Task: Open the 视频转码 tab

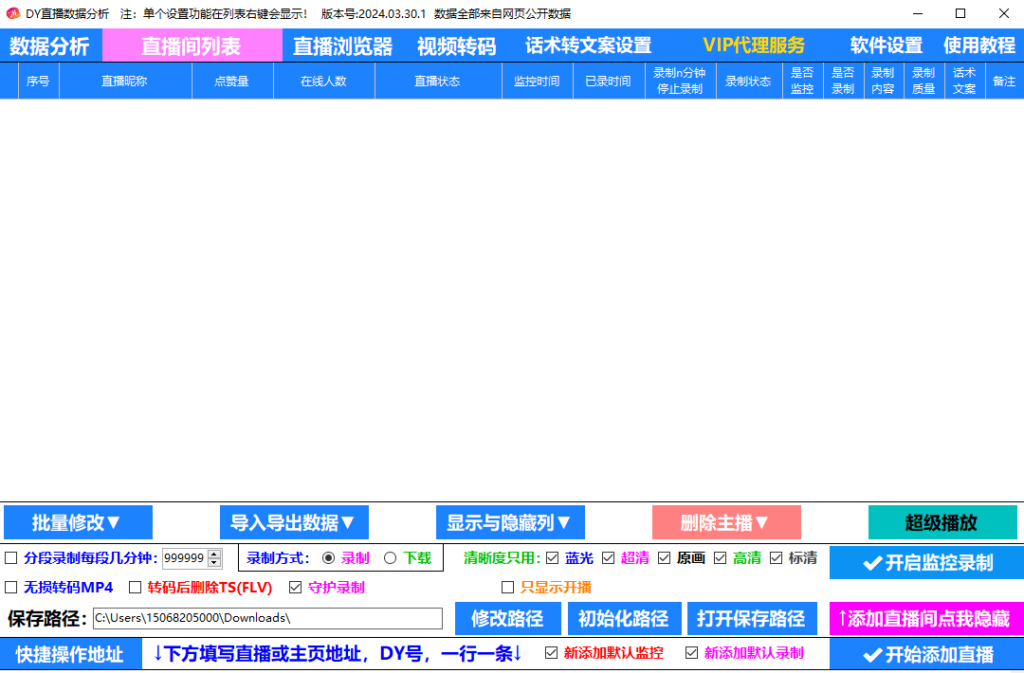Action: tap(456, 44)
